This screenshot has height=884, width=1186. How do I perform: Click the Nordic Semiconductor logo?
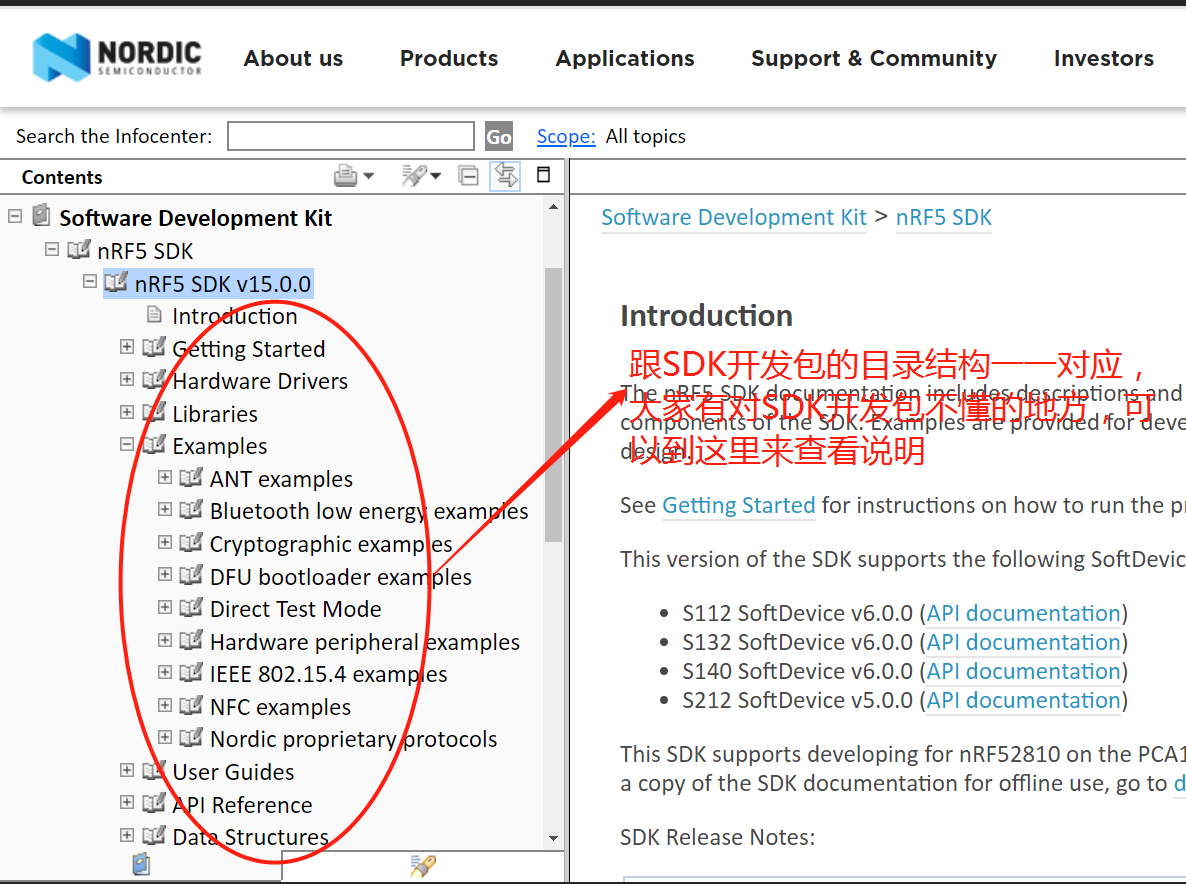(x=117, y=57)
